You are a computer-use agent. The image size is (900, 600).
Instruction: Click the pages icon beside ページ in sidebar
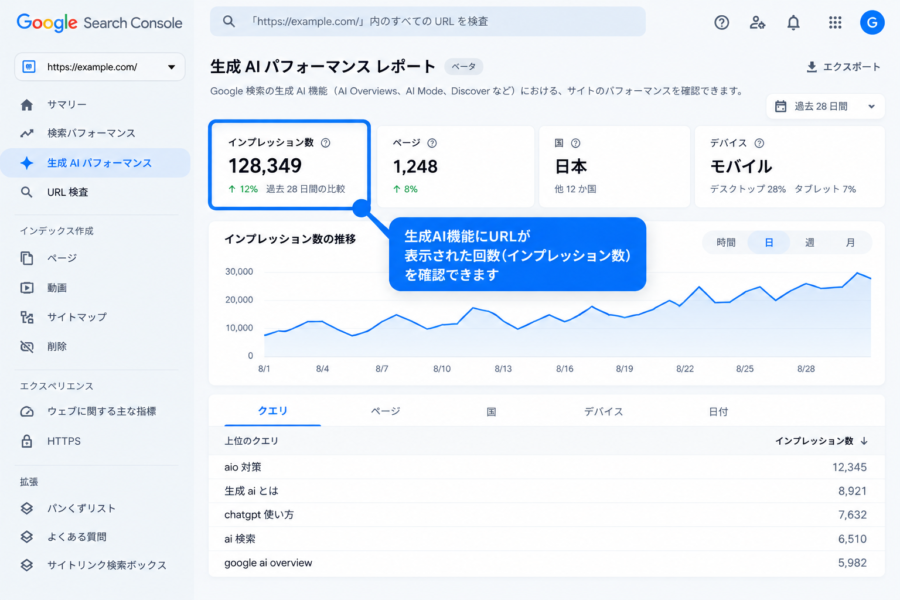point(26,258)
